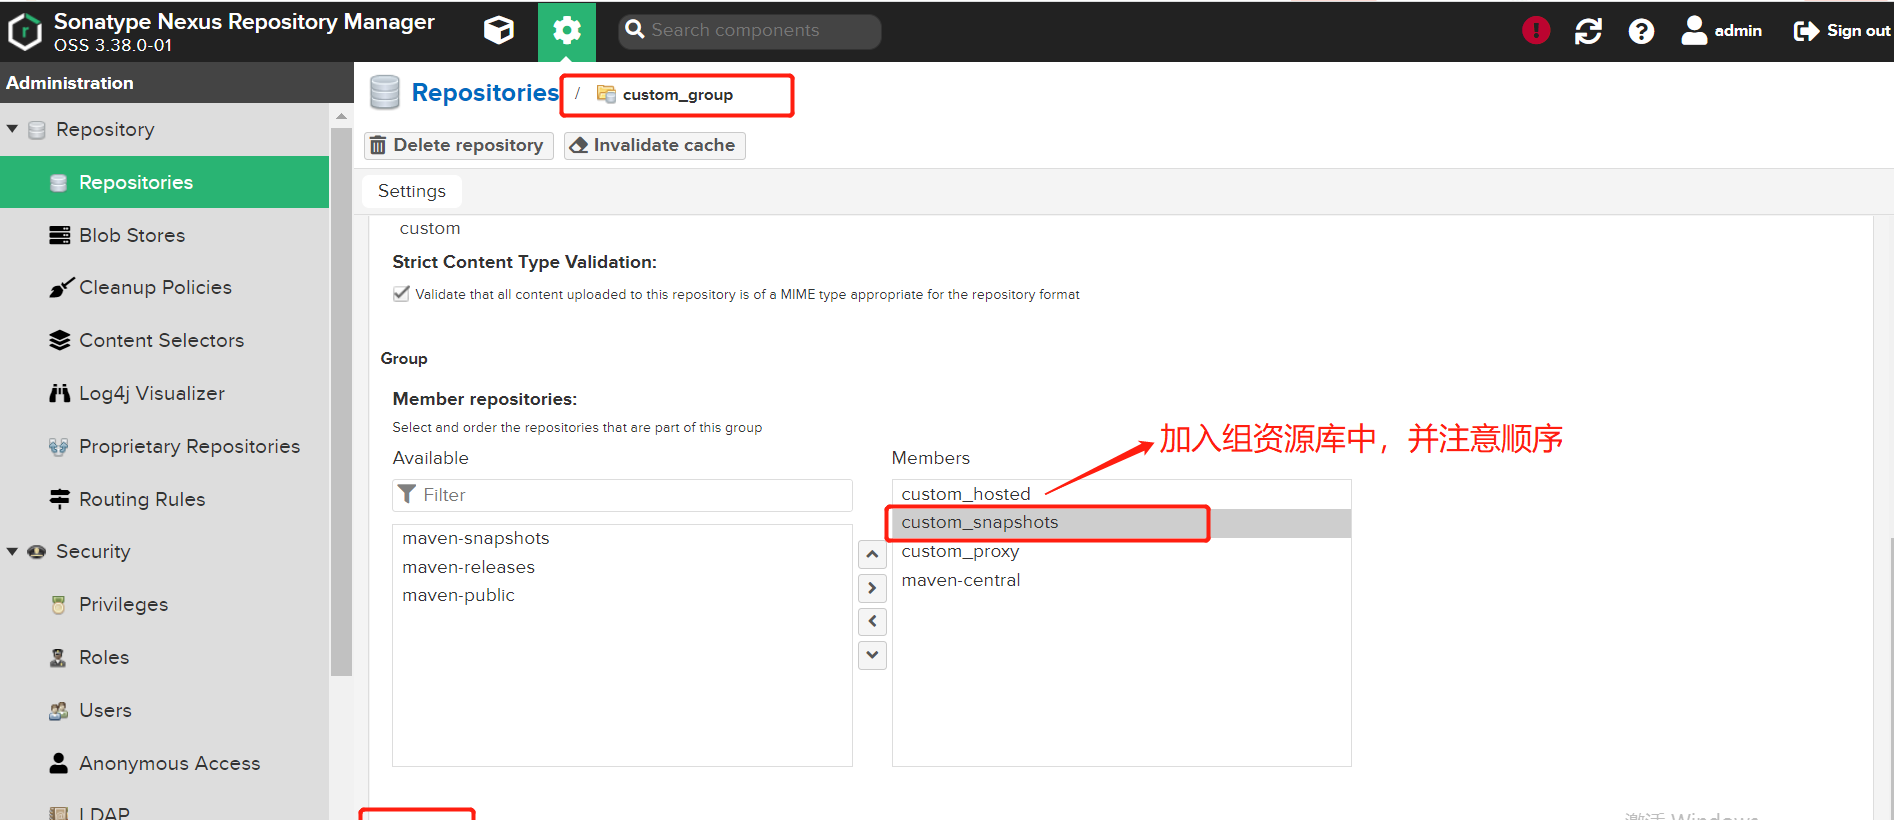Click the sidebar scroll up arrow
1894x820 pixels.
tap(341, 116)
